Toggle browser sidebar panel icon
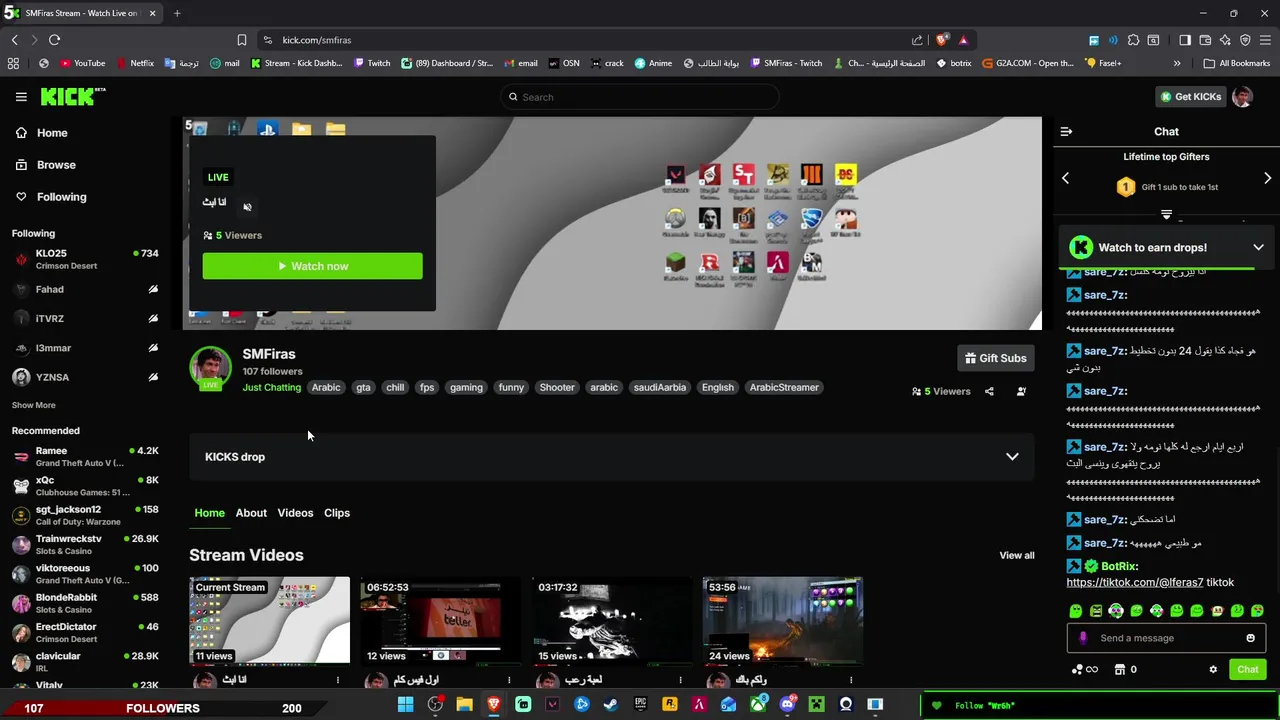Viewport: 1280px width, 720px height. (1185, 40)
